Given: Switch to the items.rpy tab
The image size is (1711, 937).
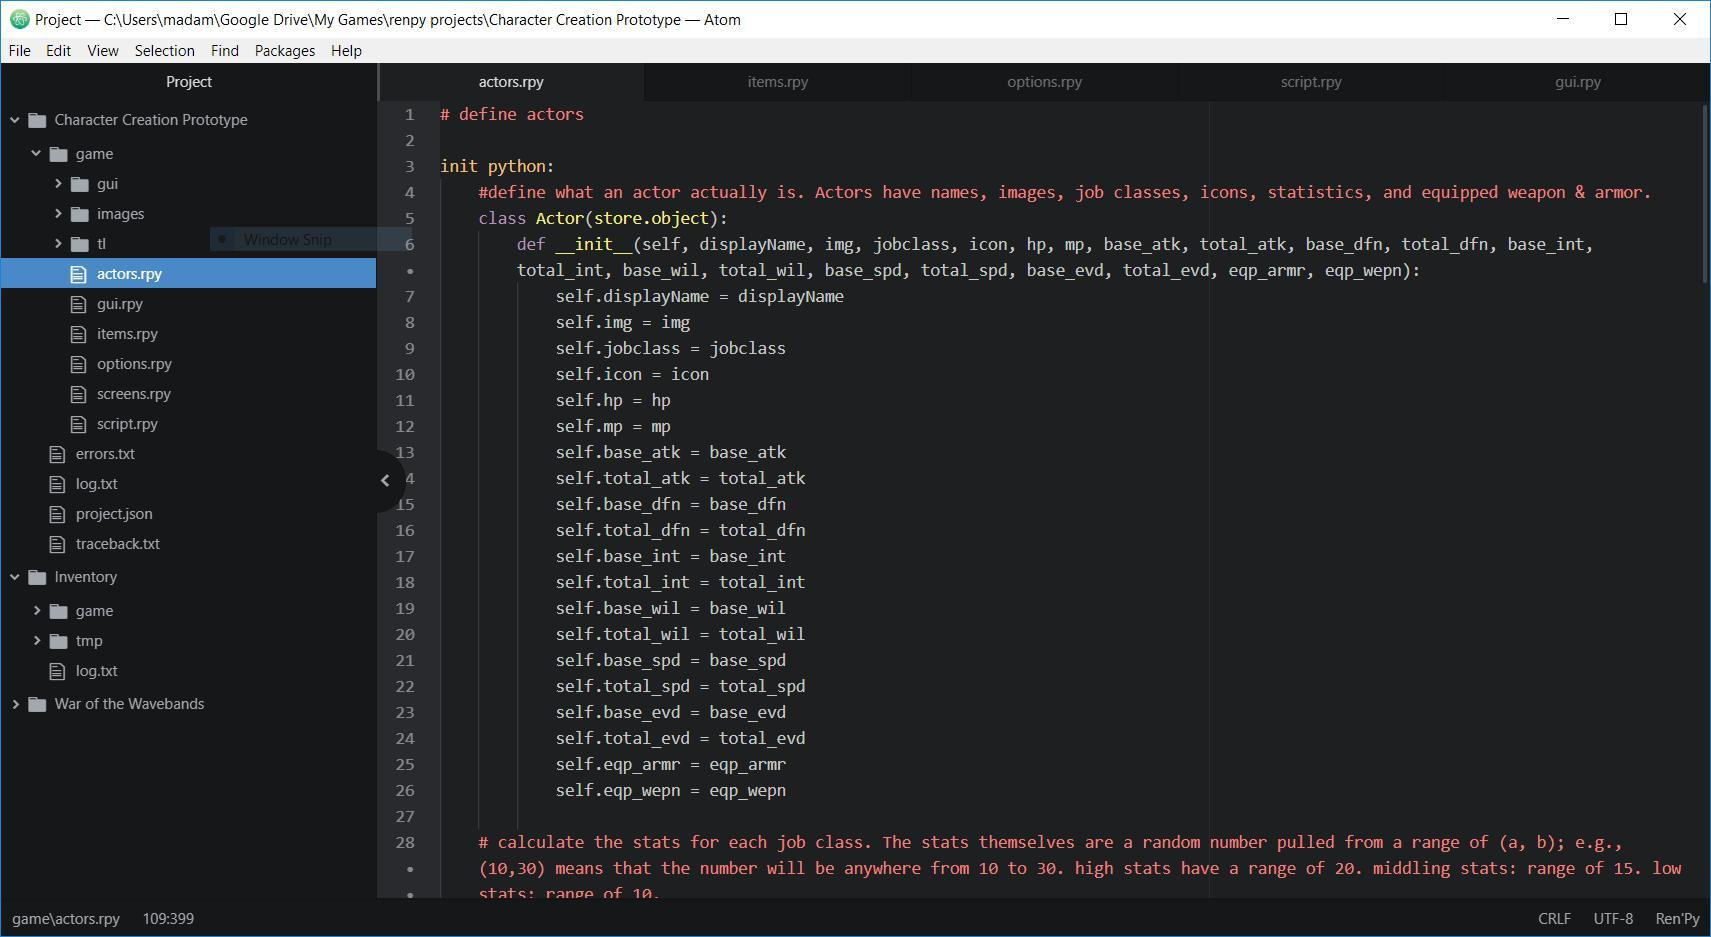Looking at the screenshot, I should 778,82.
